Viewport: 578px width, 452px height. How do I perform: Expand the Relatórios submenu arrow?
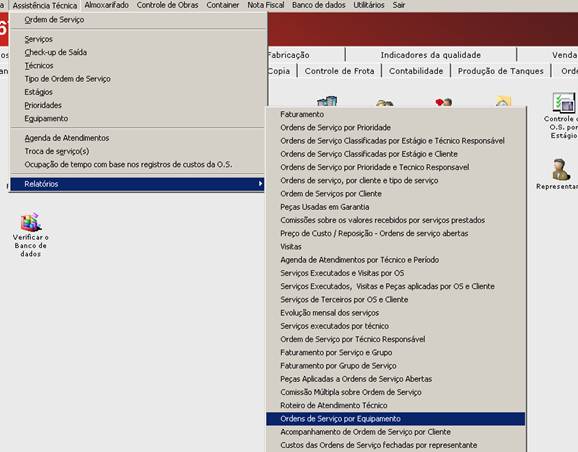coord(261,184)
